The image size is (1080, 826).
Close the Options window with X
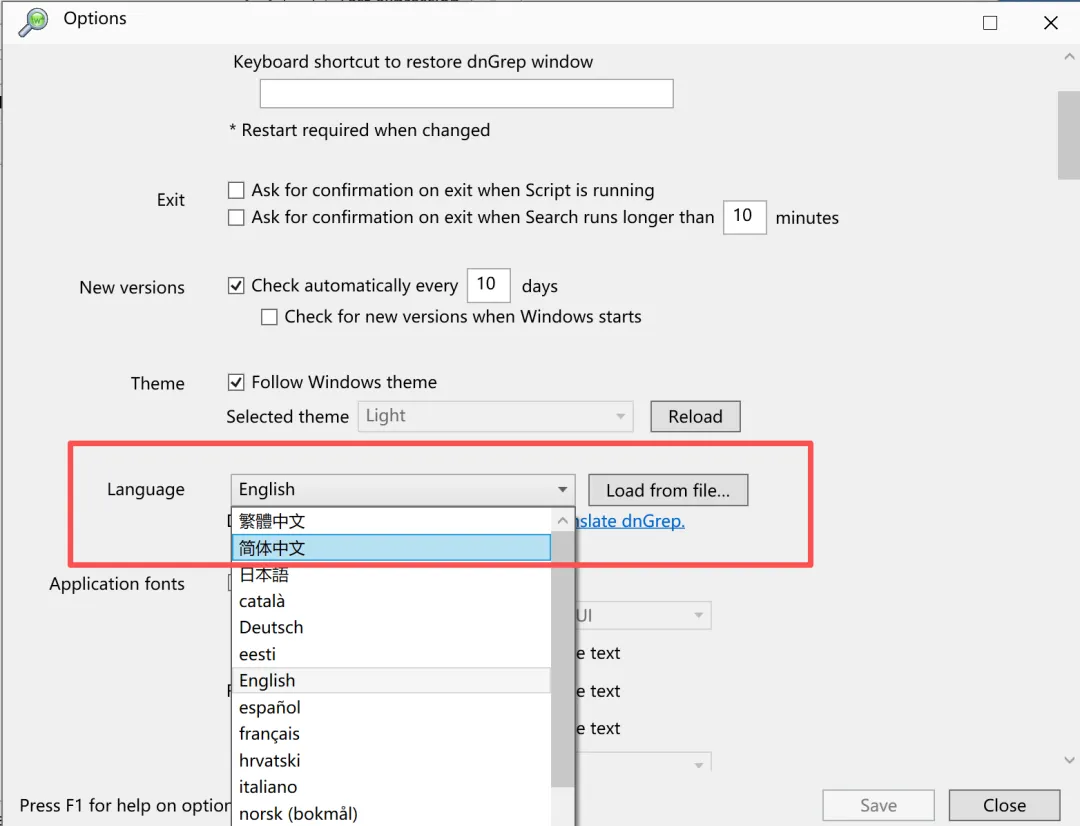(x=1050, y=23)
